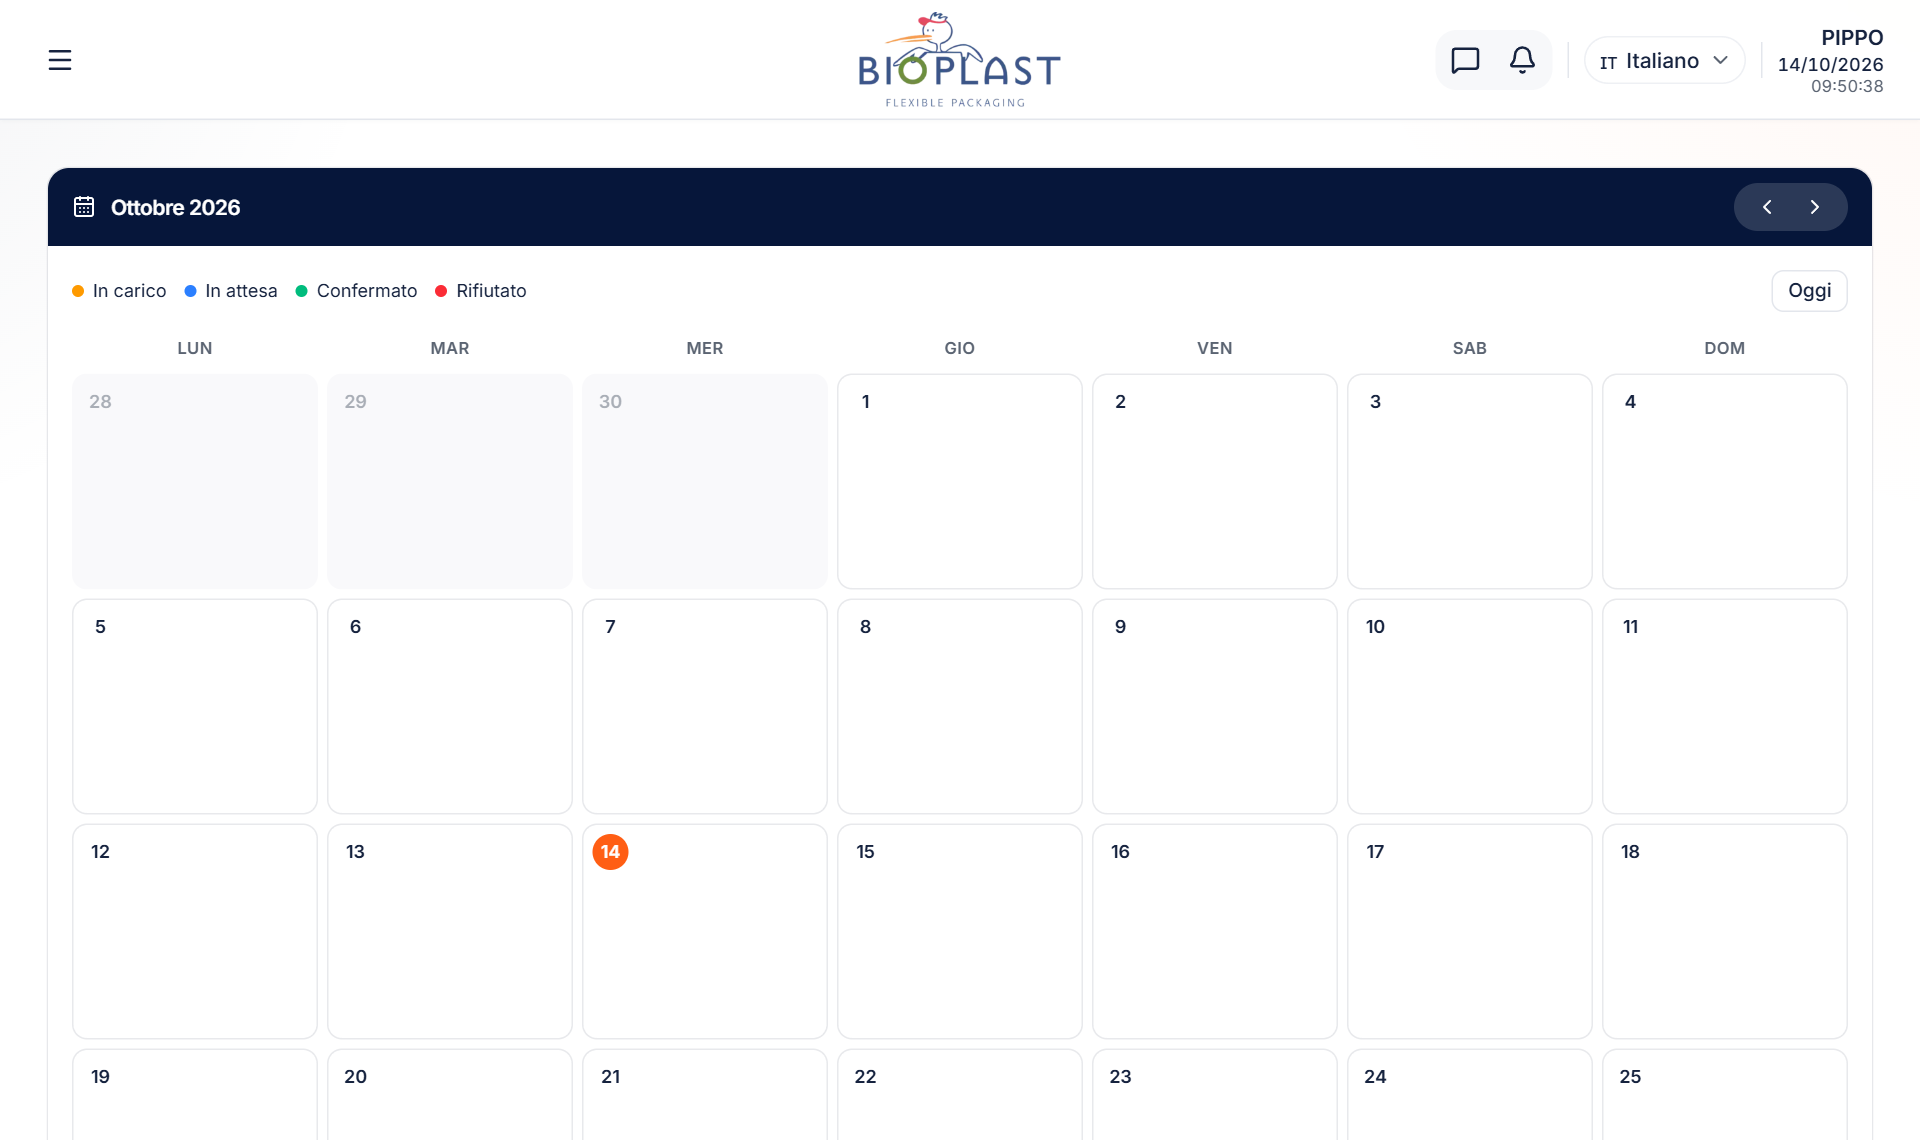Select day 18 cell
This screenshot has height=1140, width=1920.
coord(1725,931)
